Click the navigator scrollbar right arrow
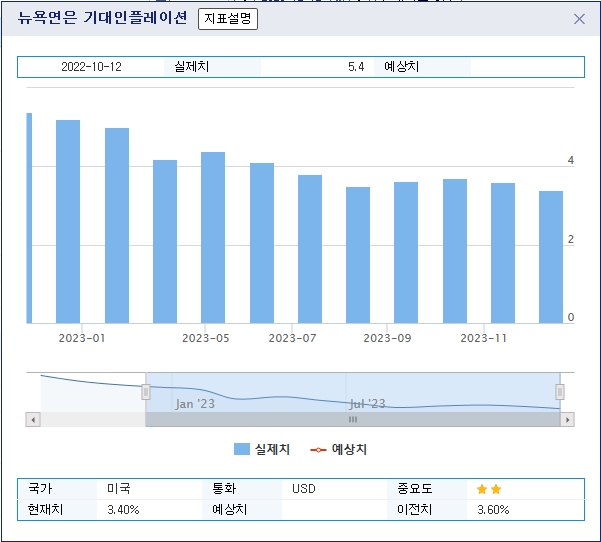 coord(567,419)
